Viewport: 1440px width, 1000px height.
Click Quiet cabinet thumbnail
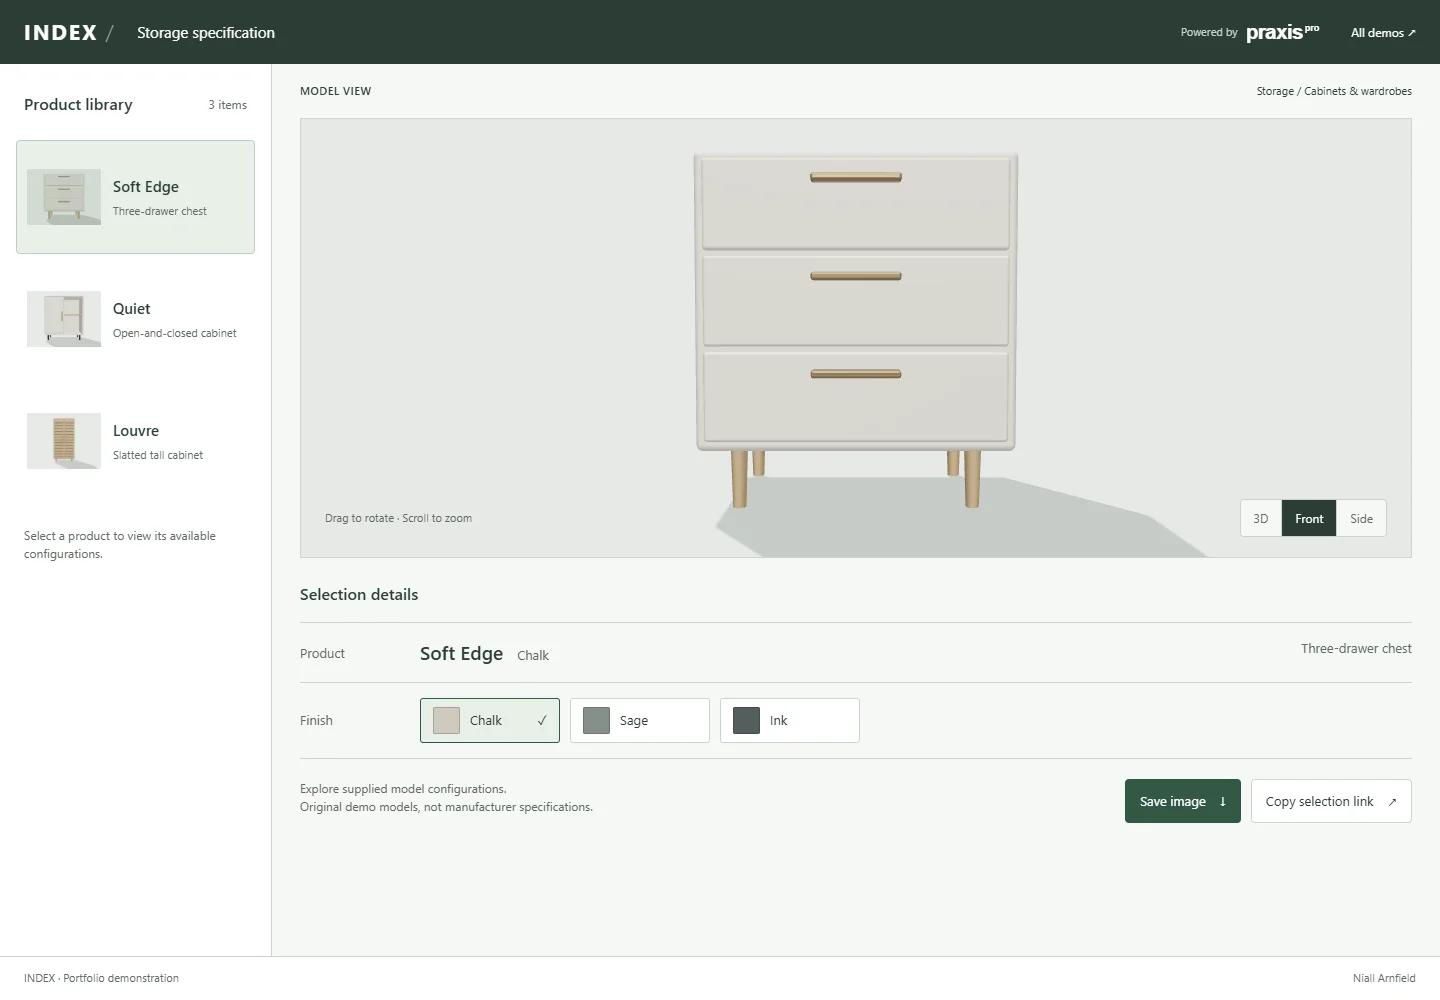64,319
